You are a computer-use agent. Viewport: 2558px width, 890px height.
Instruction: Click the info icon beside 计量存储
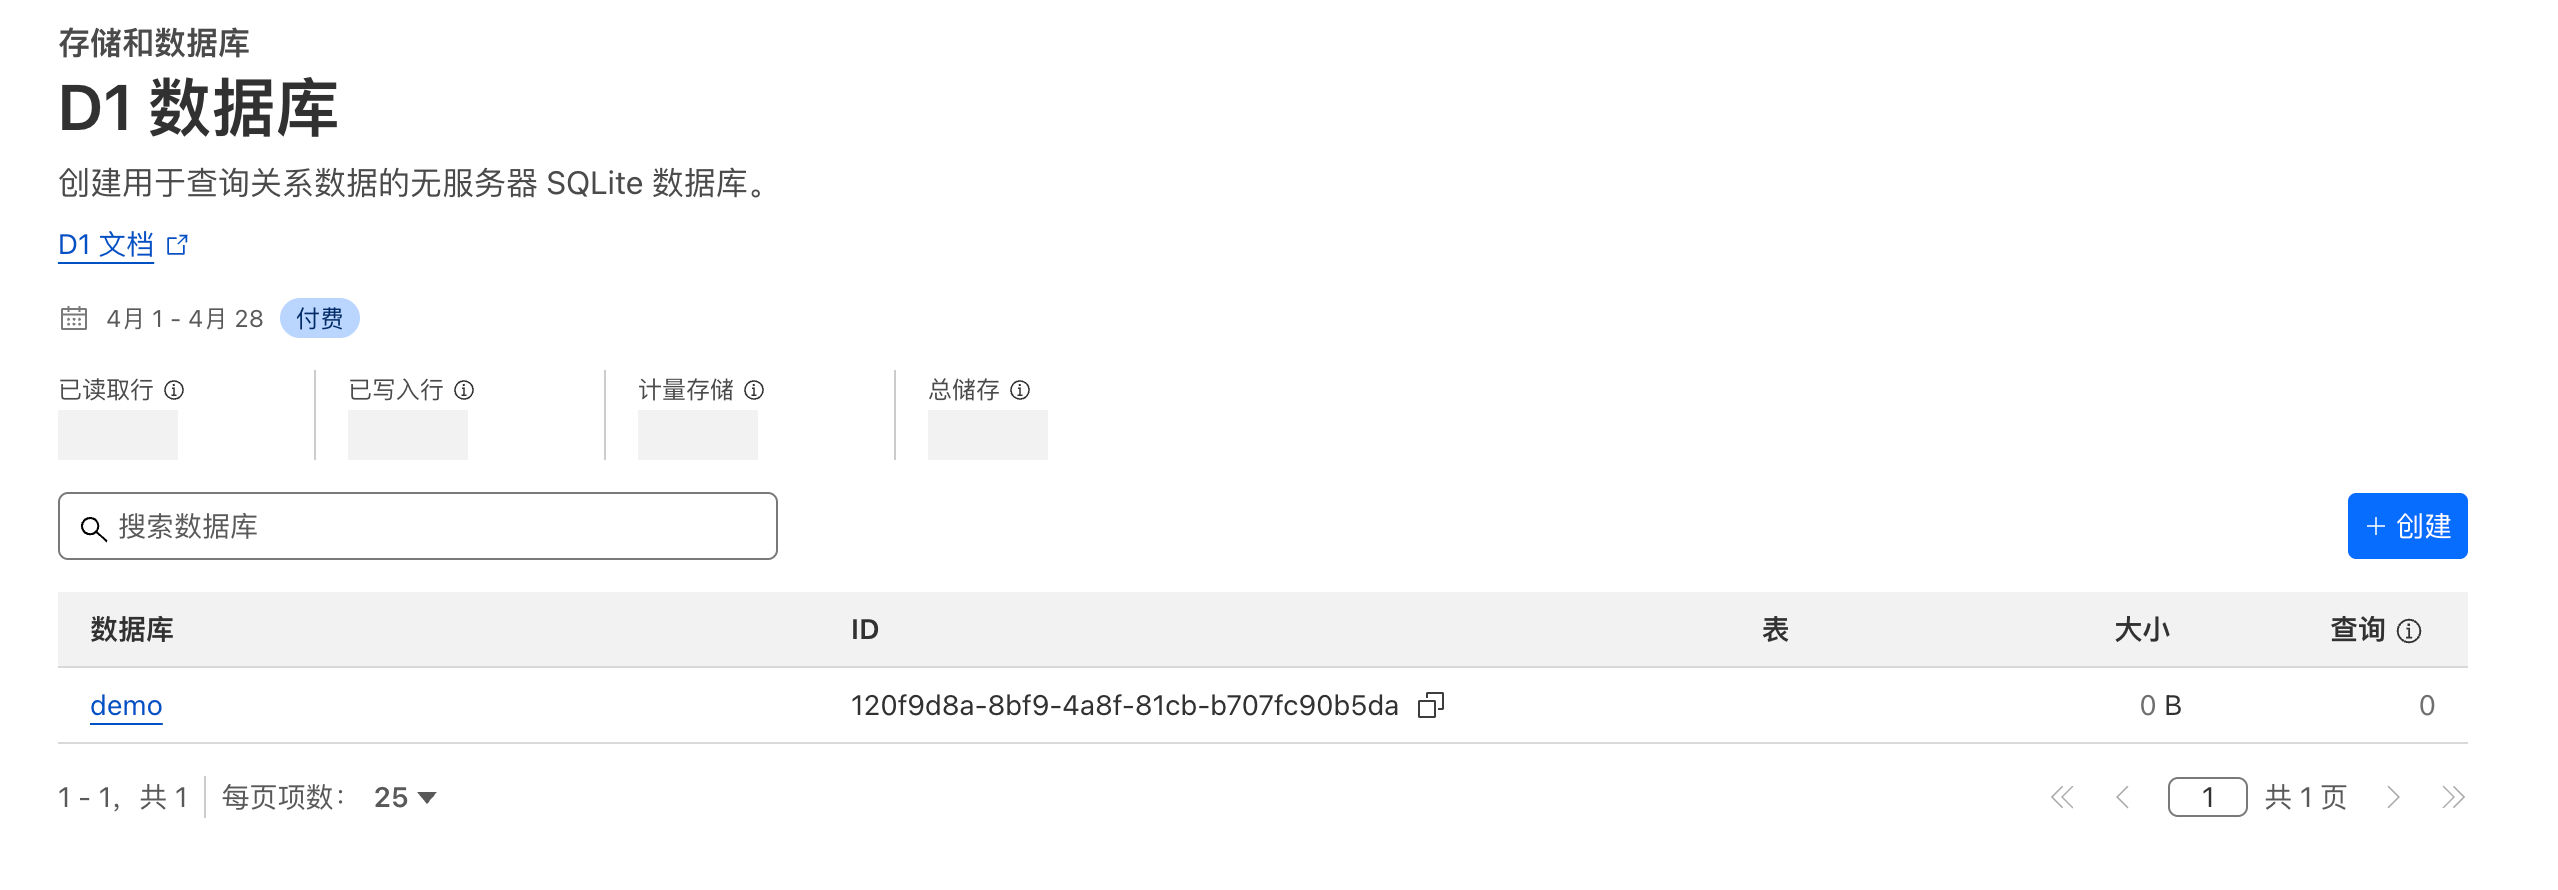click(755, 390)
